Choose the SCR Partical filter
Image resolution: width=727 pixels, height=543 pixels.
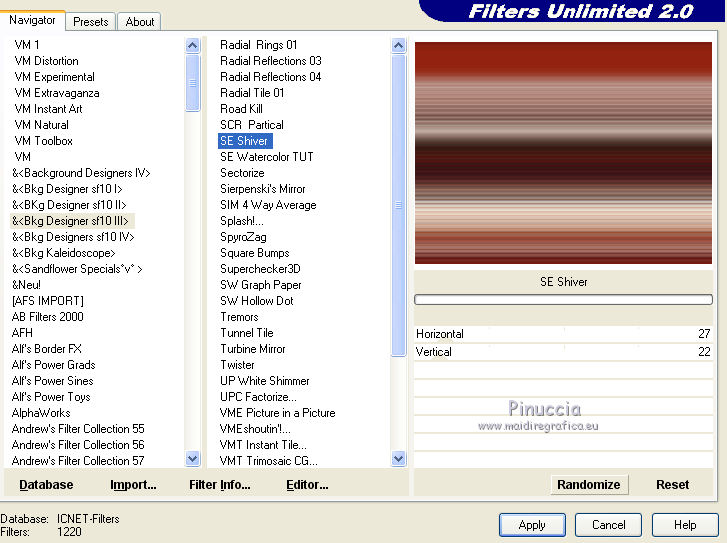(x=252, y=125)
